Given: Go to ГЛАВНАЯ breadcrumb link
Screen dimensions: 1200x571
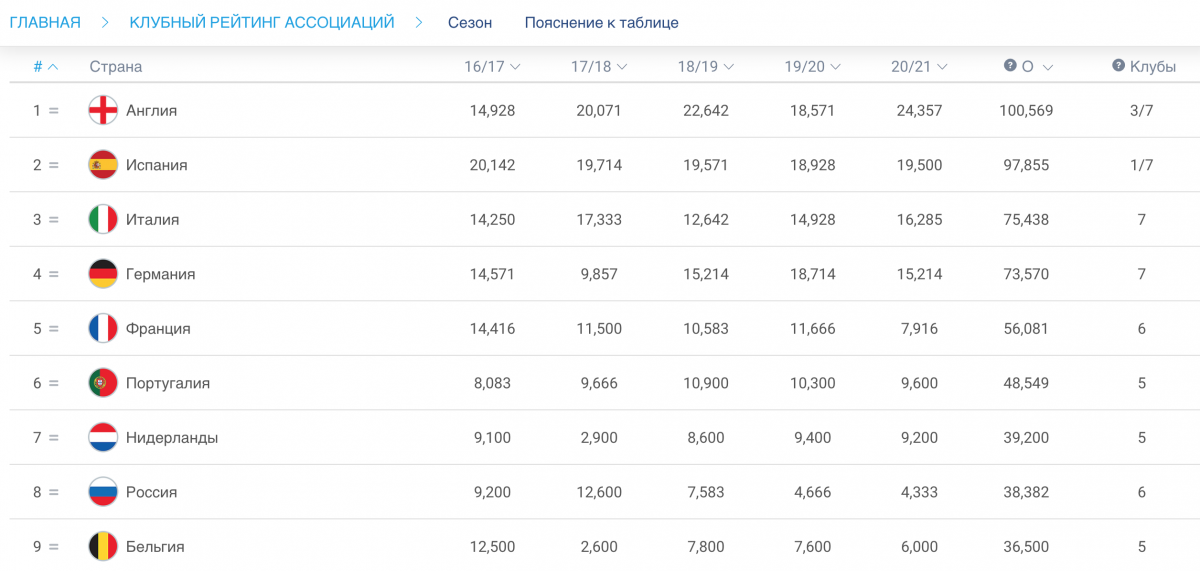Looking at the screenshot, I should pos(45,22).
